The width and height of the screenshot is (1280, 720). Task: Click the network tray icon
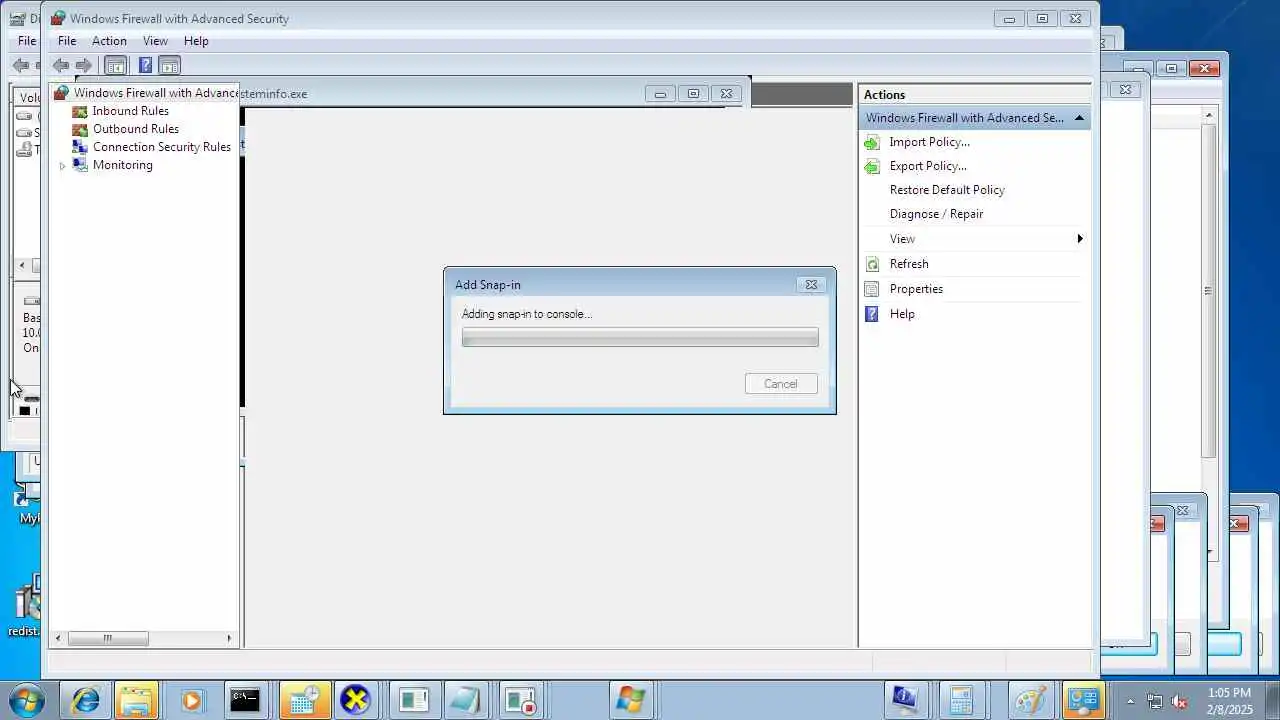1155,701
